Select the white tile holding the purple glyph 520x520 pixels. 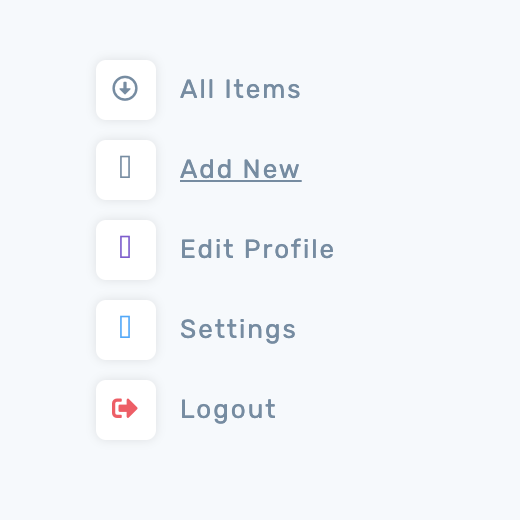click(126, 250)
